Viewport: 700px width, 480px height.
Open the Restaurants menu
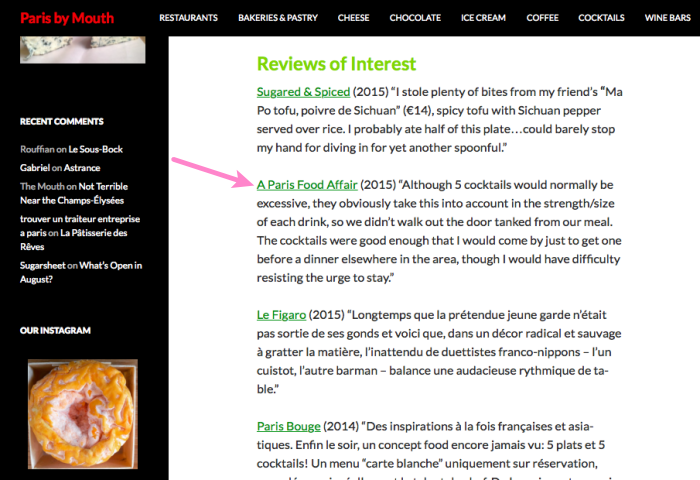click(x=188, y=18)
